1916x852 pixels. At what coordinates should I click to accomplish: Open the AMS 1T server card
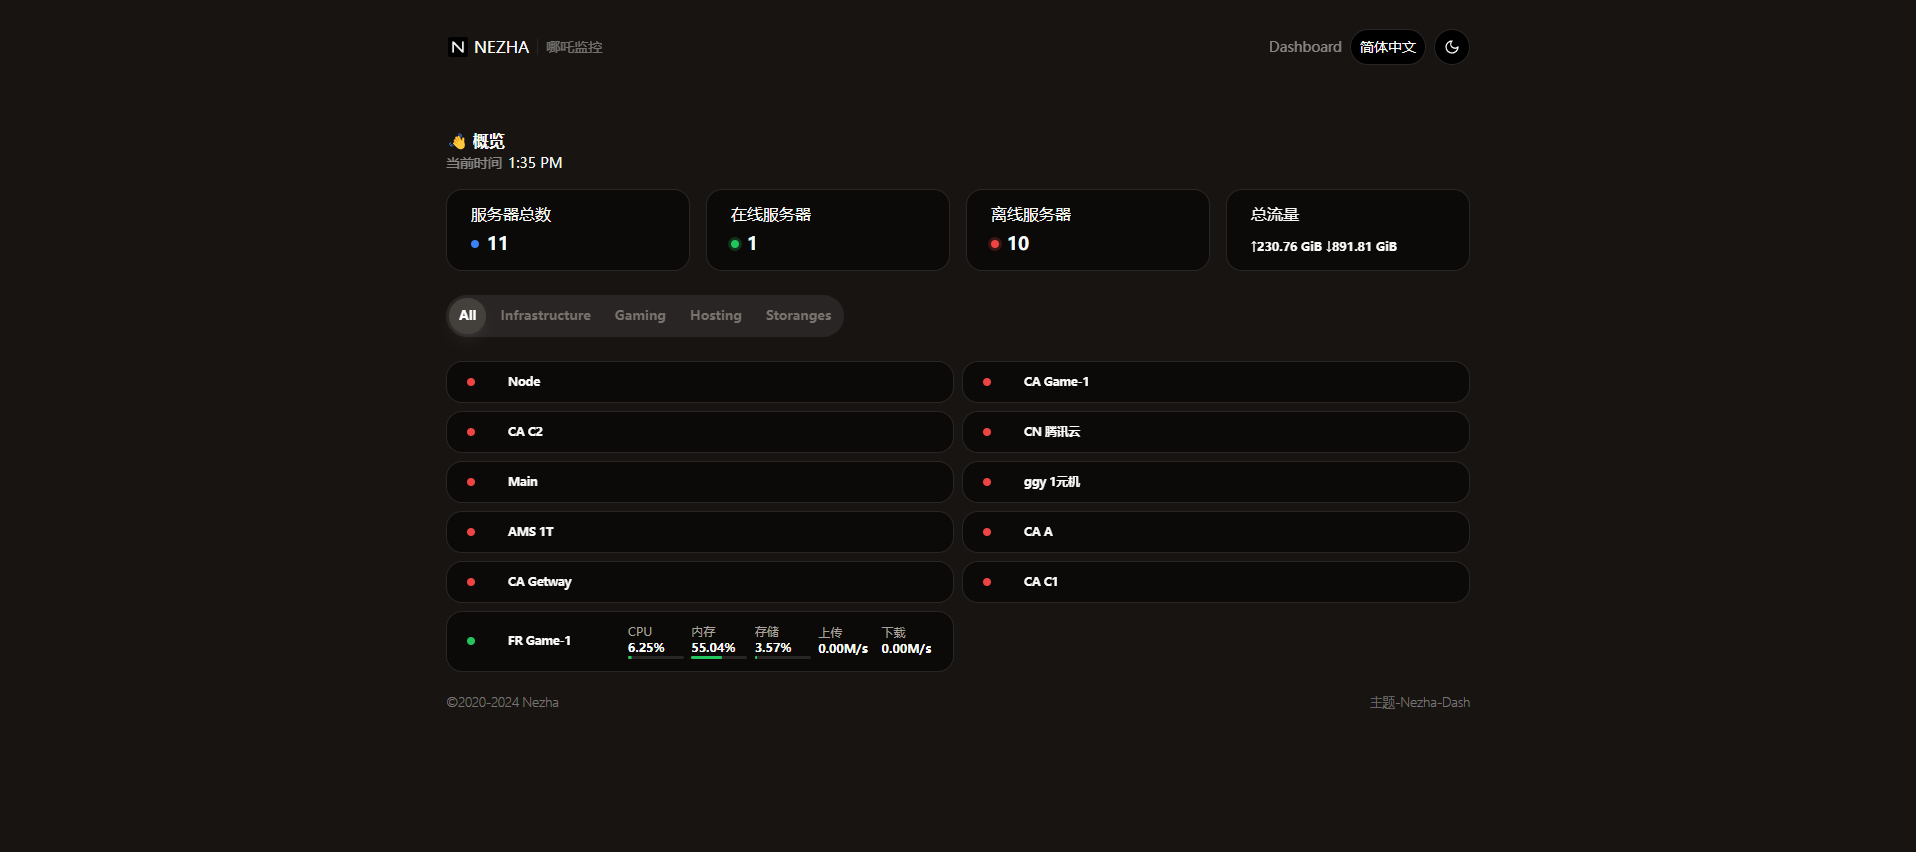coord(699,532)
